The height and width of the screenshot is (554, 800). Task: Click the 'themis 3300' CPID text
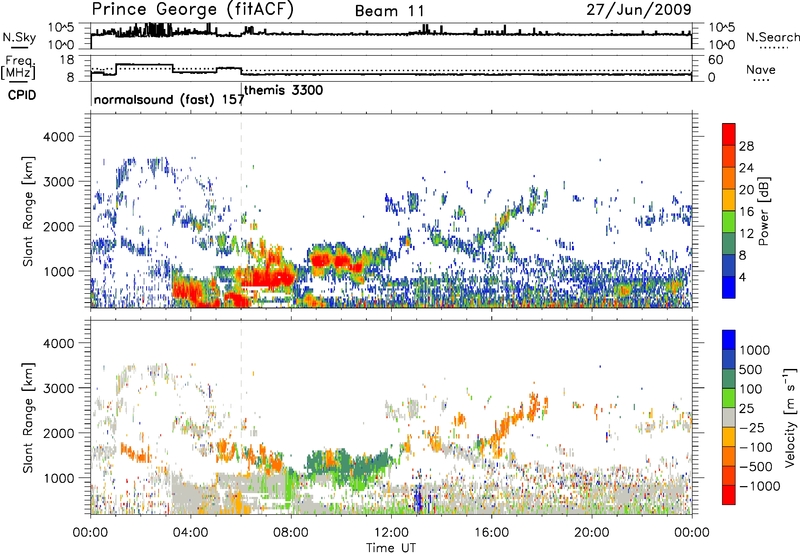pyautogui.click(x=284, y=90)
